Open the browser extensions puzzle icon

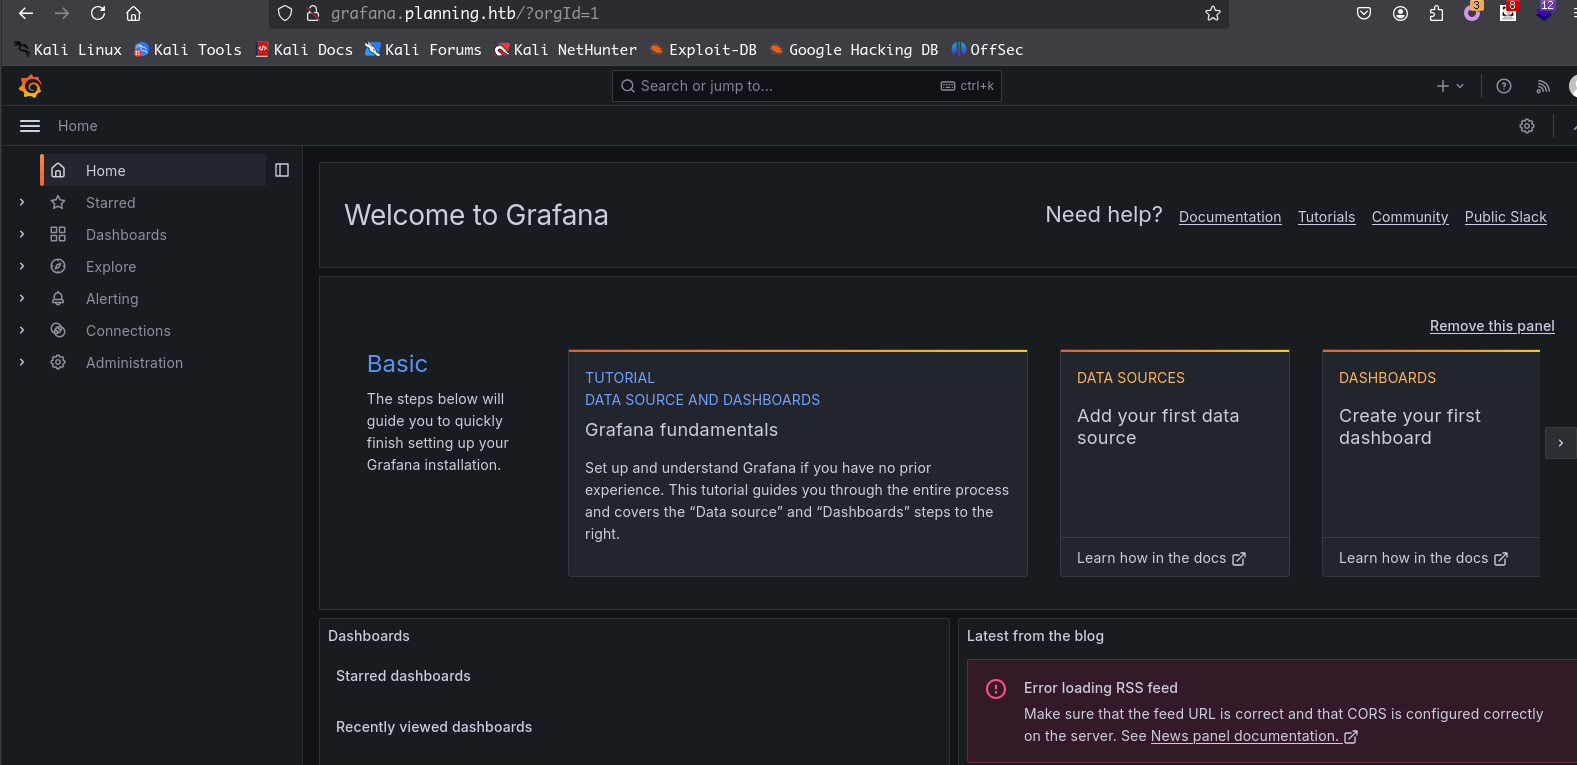(x=1436, y=13)
